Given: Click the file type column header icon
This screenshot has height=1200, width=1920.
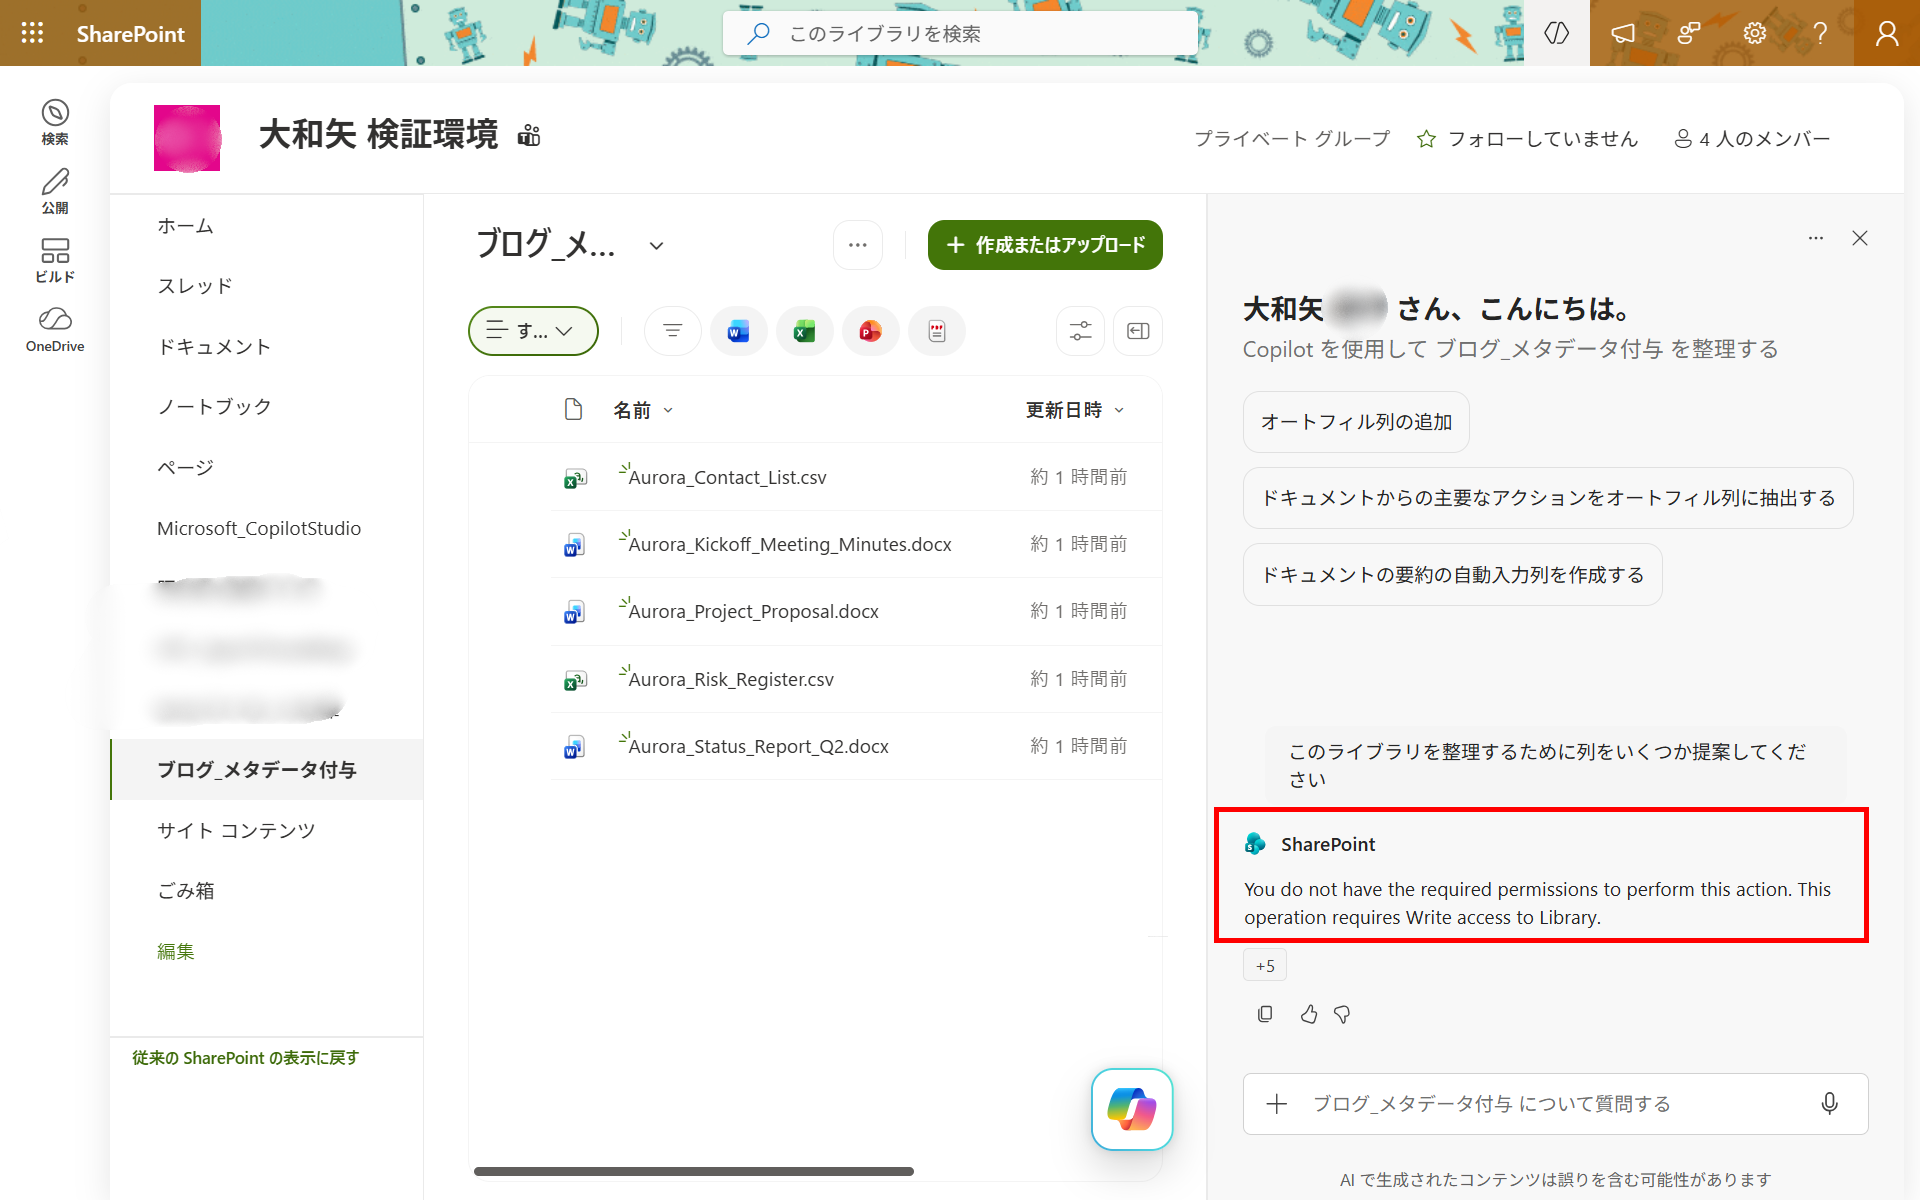Looking at the screenshot, I should pos(573,409).
